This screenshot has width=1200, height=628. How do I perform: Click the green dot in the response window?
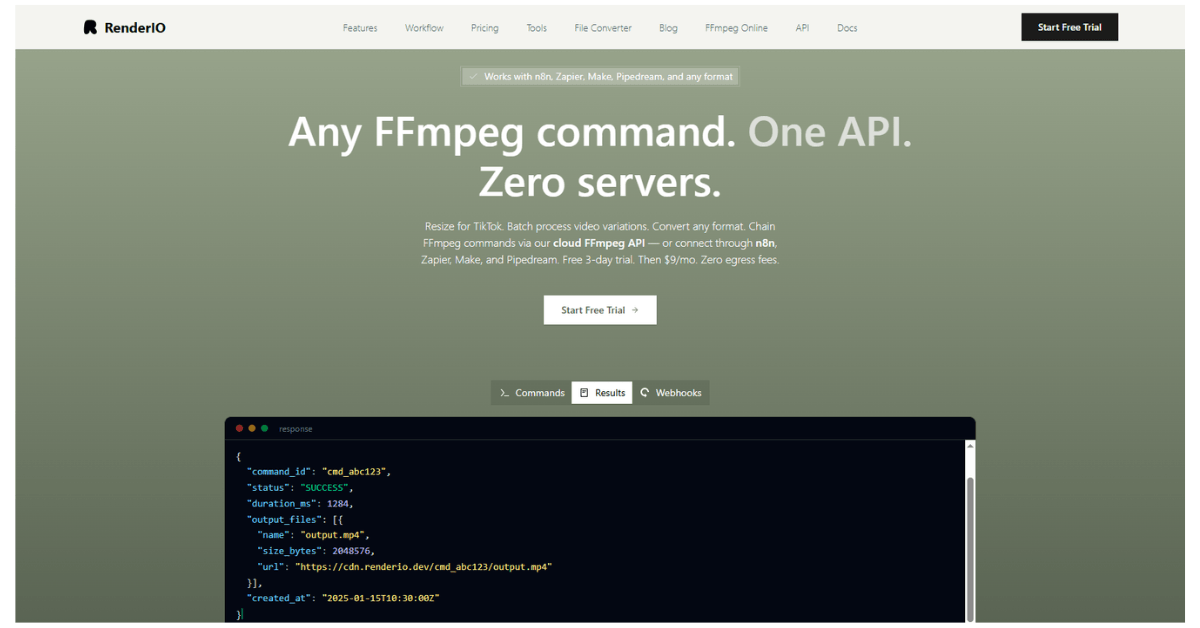(264, 428)
